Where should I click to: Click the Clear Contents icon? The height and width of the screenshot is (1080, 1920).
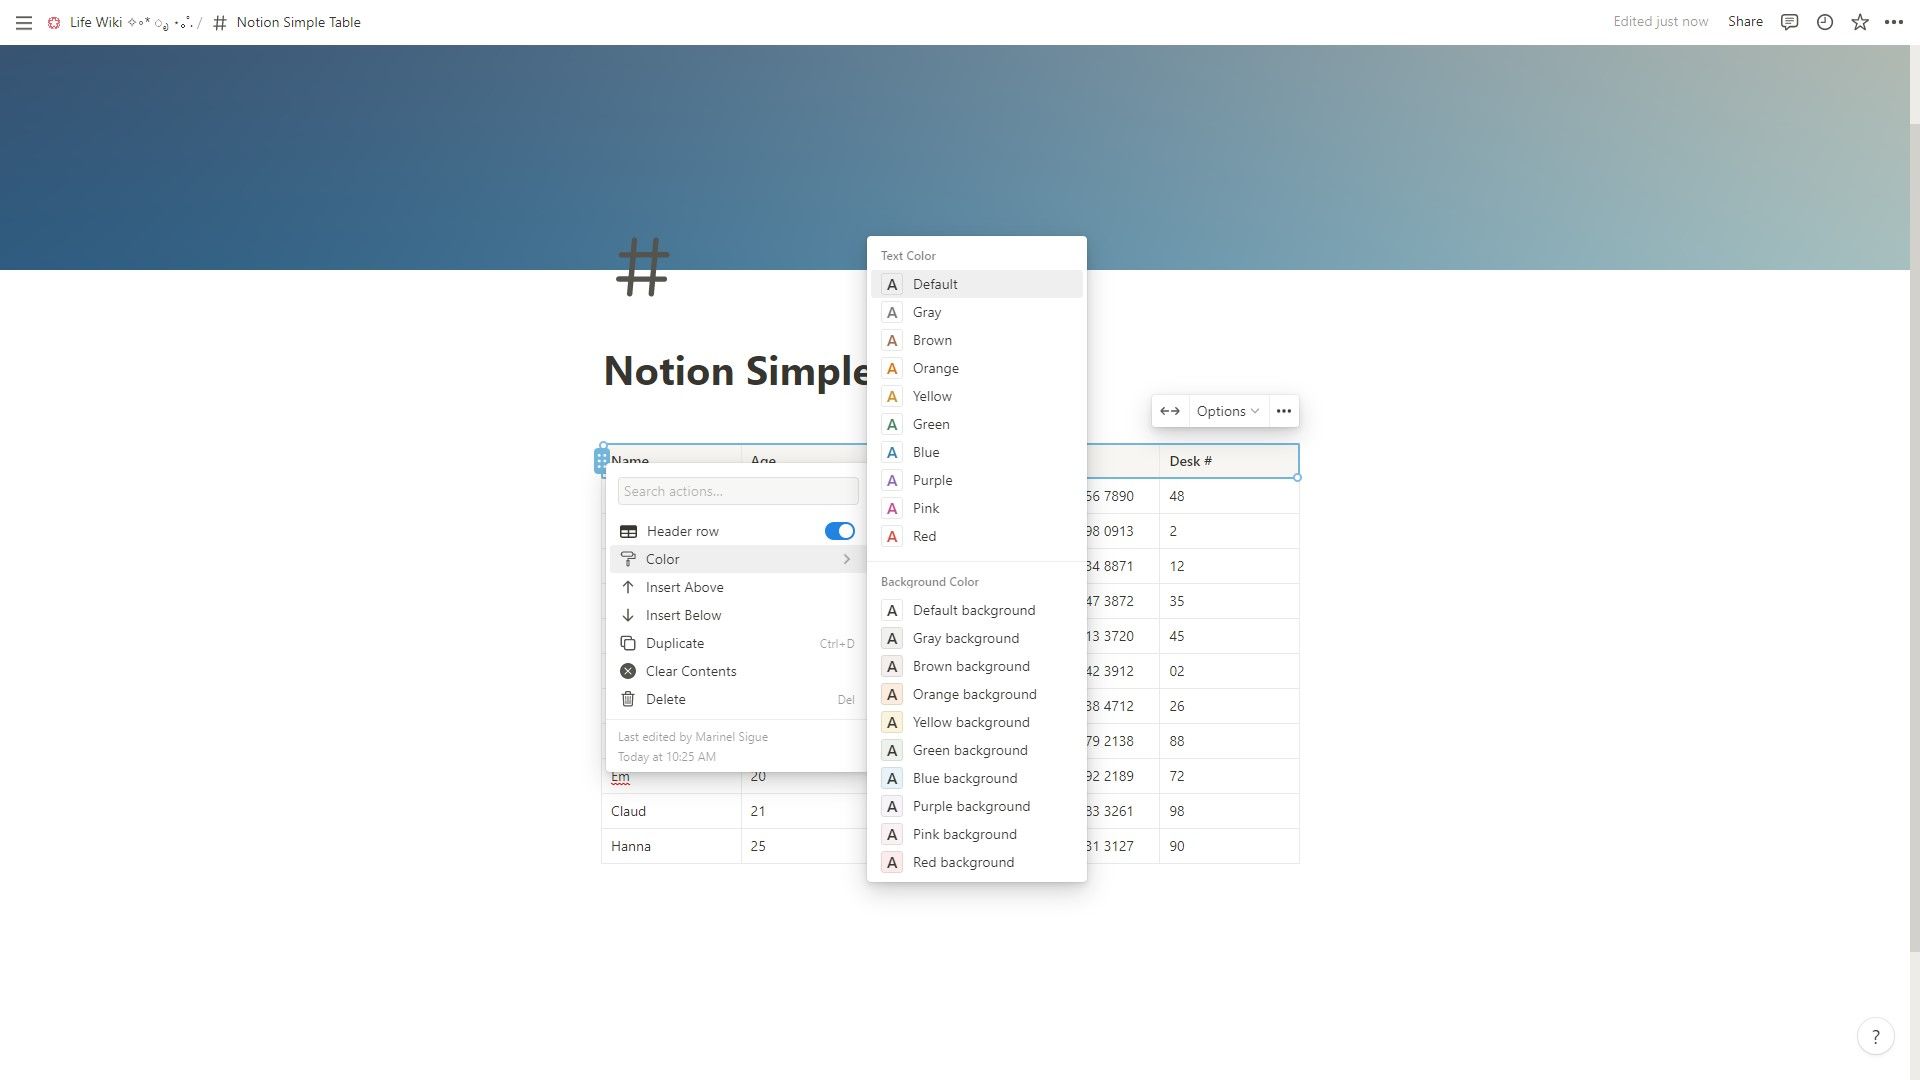click(x=628, y=671)
